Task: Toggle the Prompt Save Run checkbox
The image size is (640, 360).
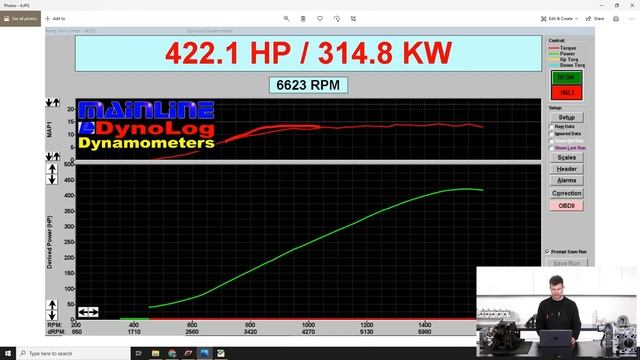Action: pos(548,251)
